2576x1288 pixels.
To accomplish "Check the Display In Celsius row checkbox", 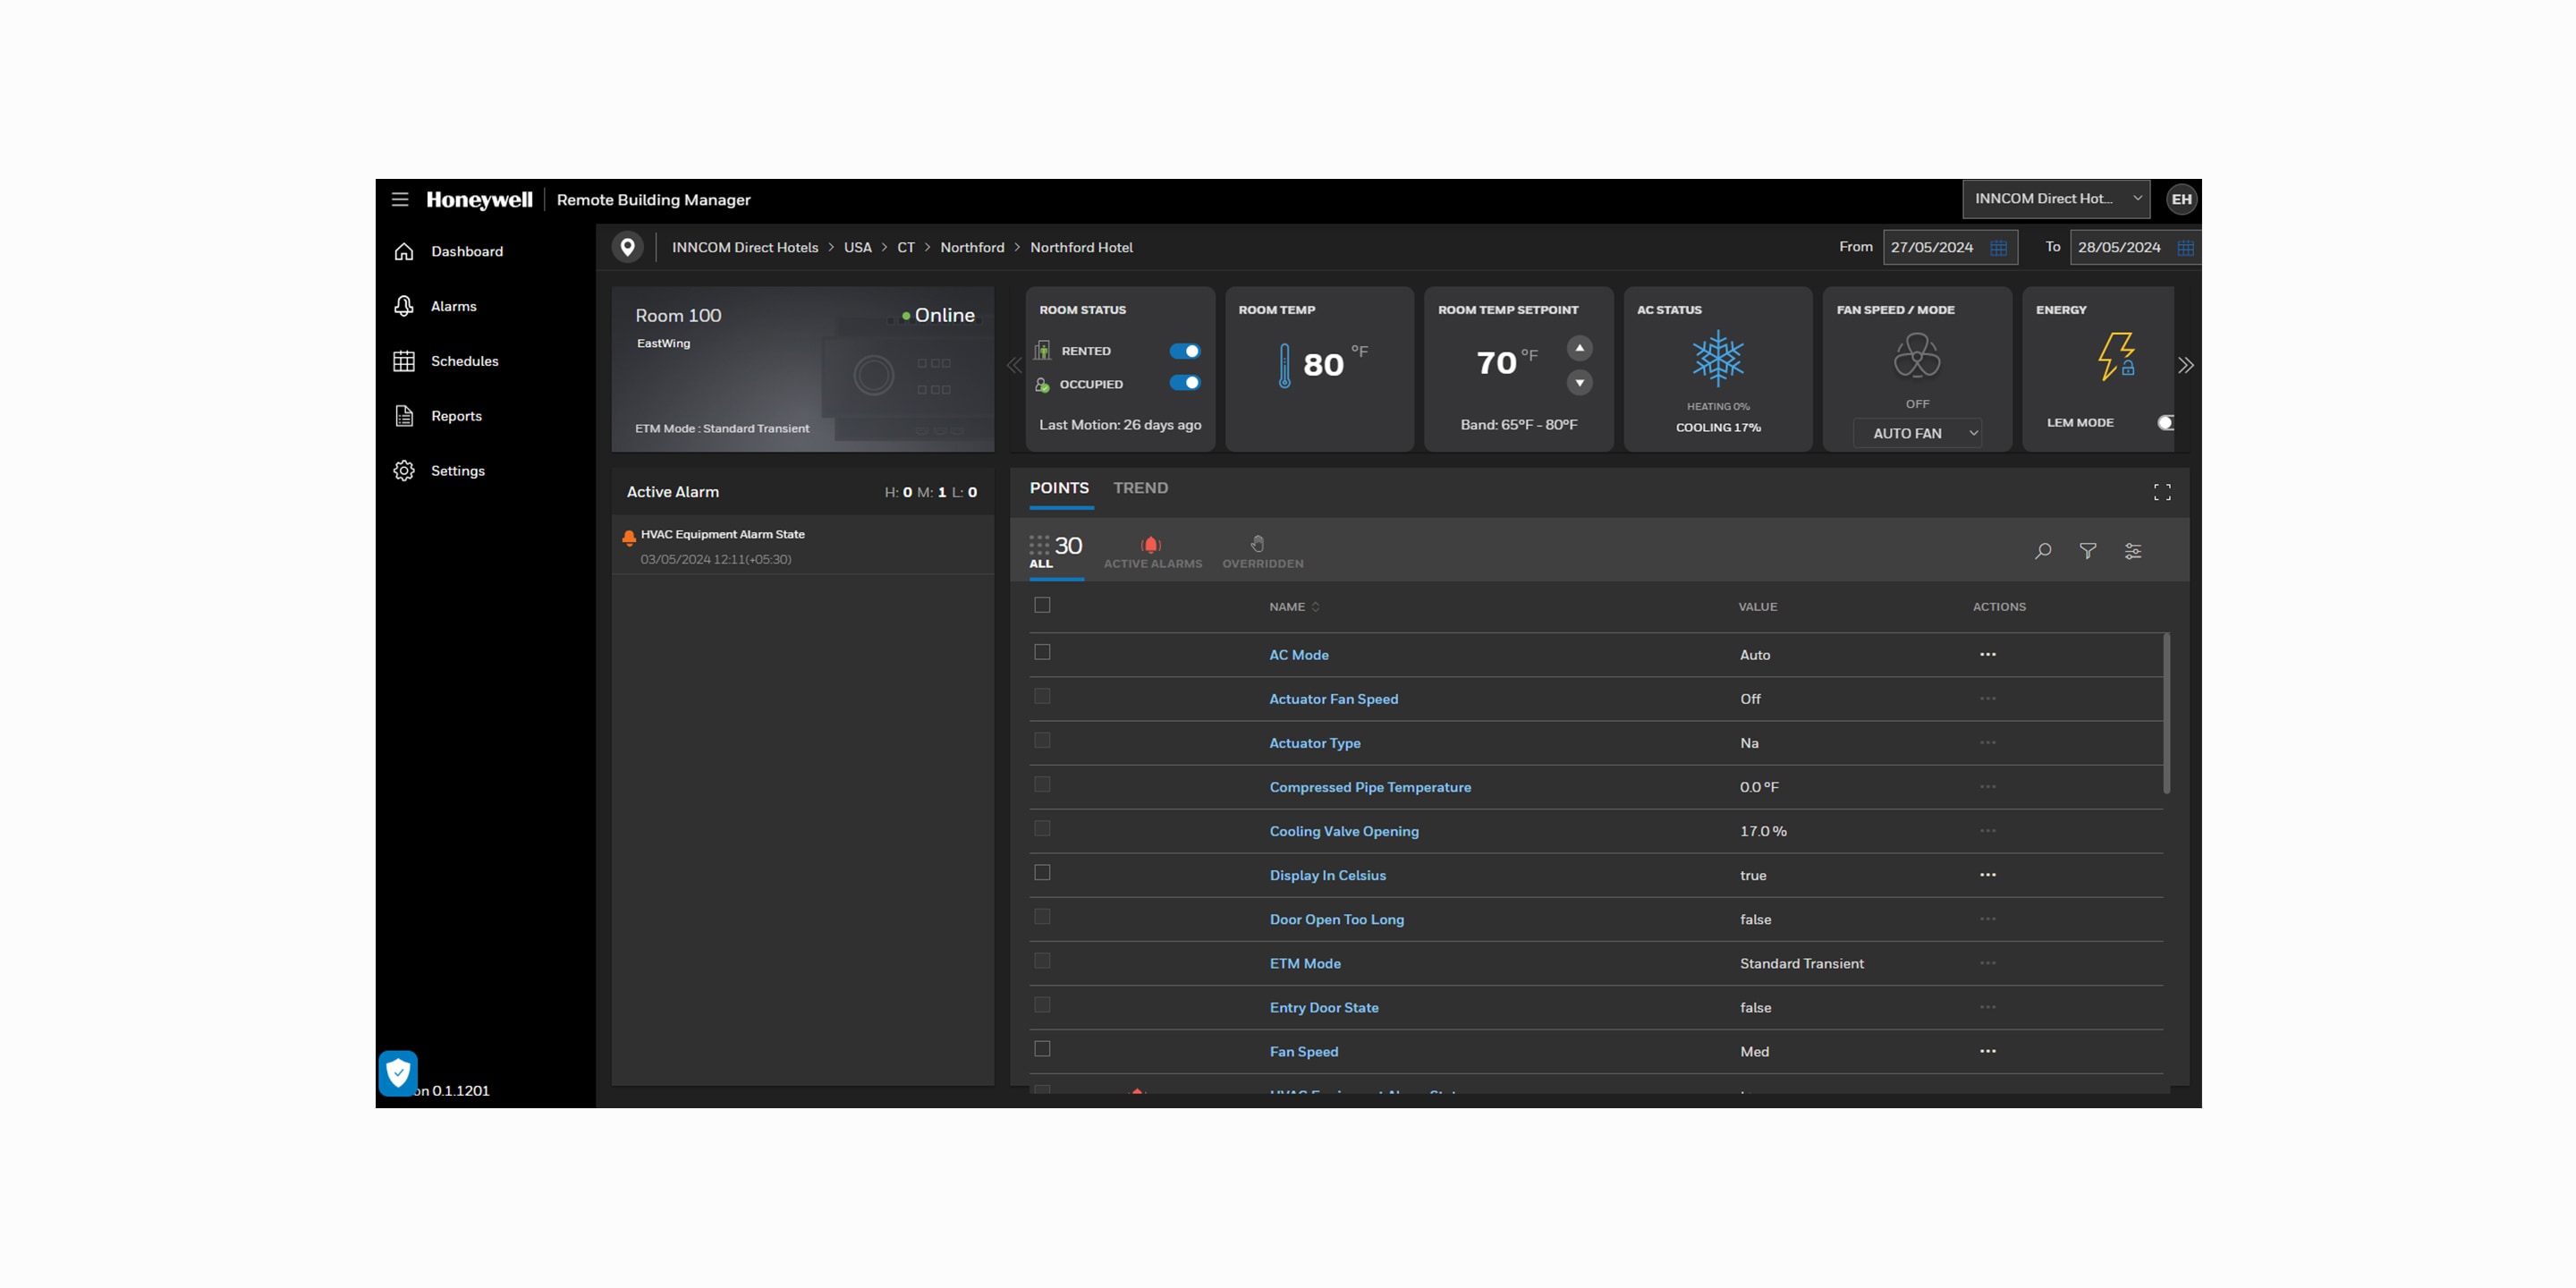I will click(x=1042, y=872).
